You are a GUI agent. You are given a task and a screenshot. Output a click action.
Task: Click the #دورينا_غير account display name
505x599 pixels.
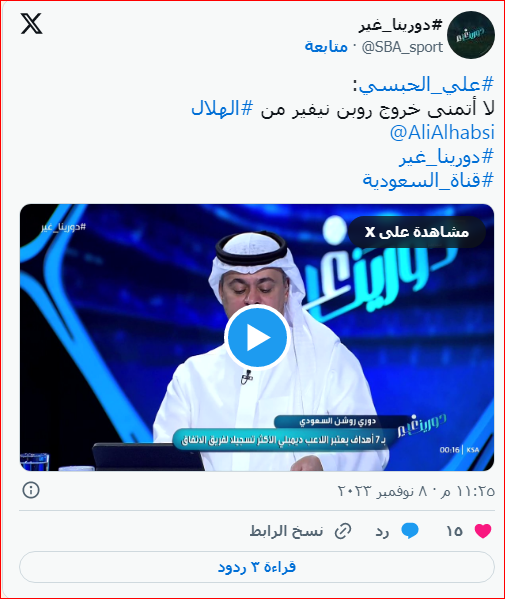coord(400,26)
